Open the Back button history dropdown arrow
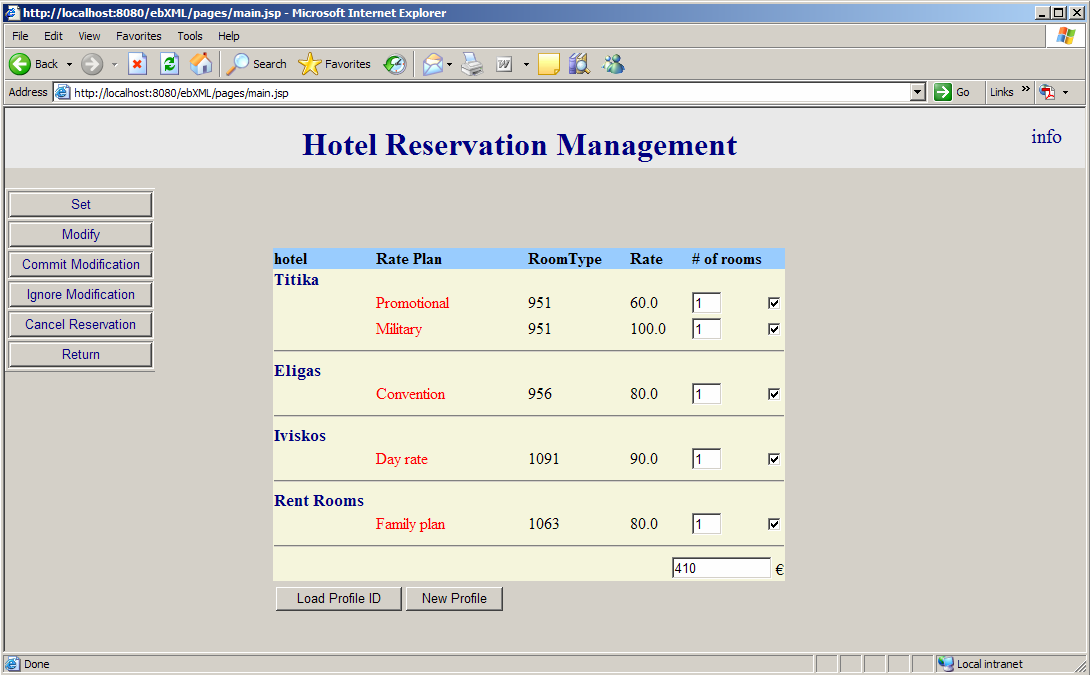Screen dimensions: 1090x675 coord(70,65)
